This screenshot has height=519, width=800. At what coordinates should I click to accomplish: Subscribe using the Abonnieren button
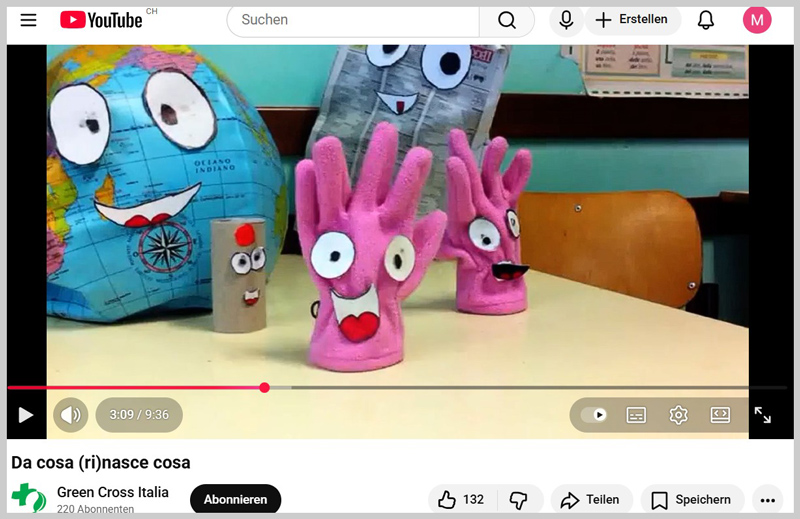[x=235, y=499]
